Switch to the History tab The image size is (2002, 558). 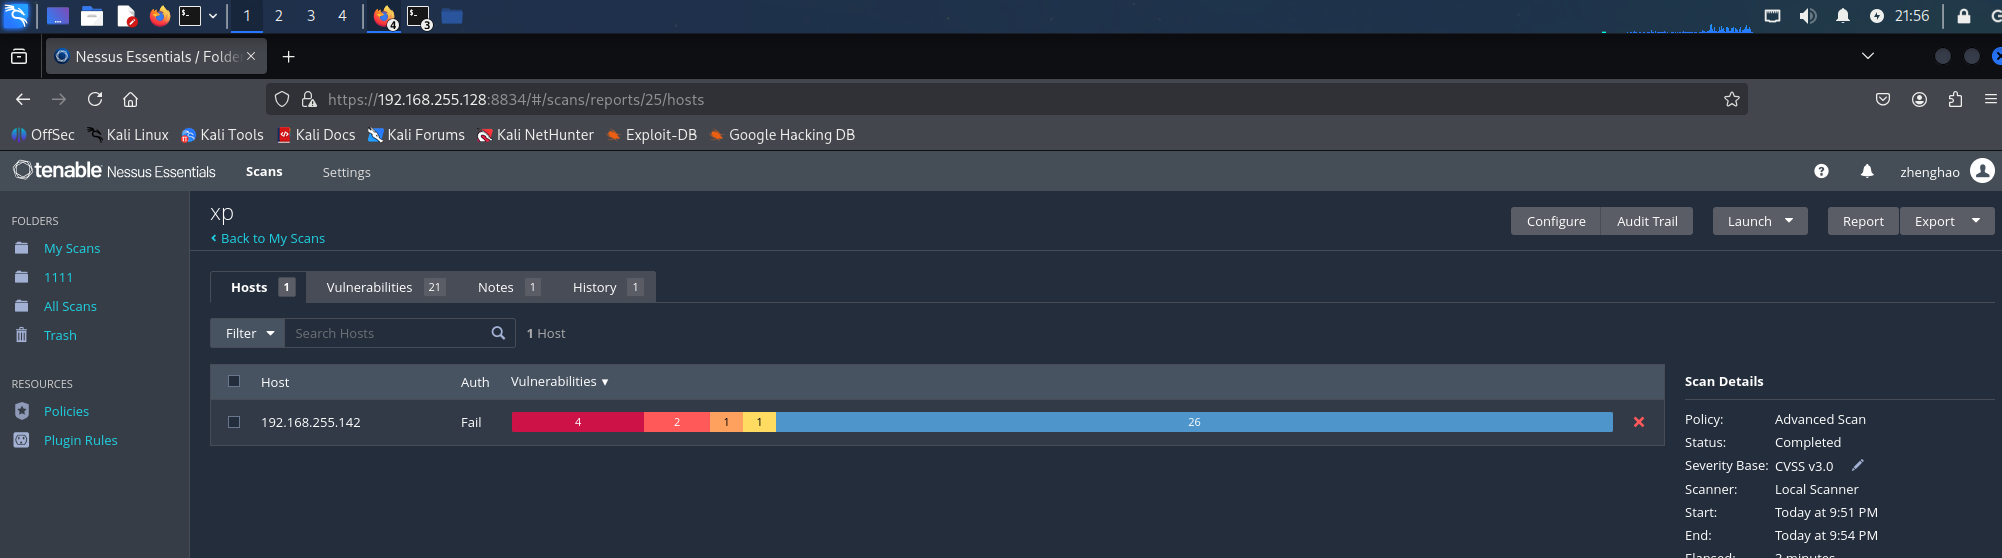[x=606, y=287]
